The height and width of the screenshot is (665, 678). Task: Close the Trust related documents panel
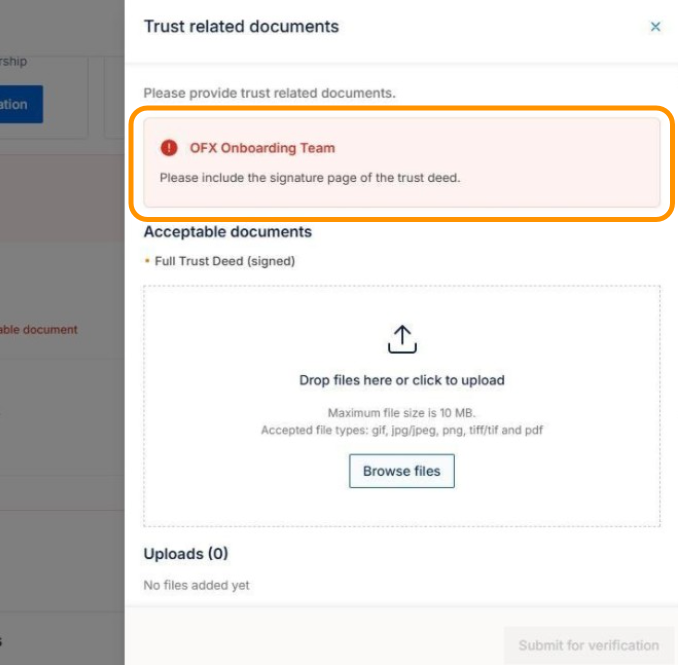click(x=655, y=27)
